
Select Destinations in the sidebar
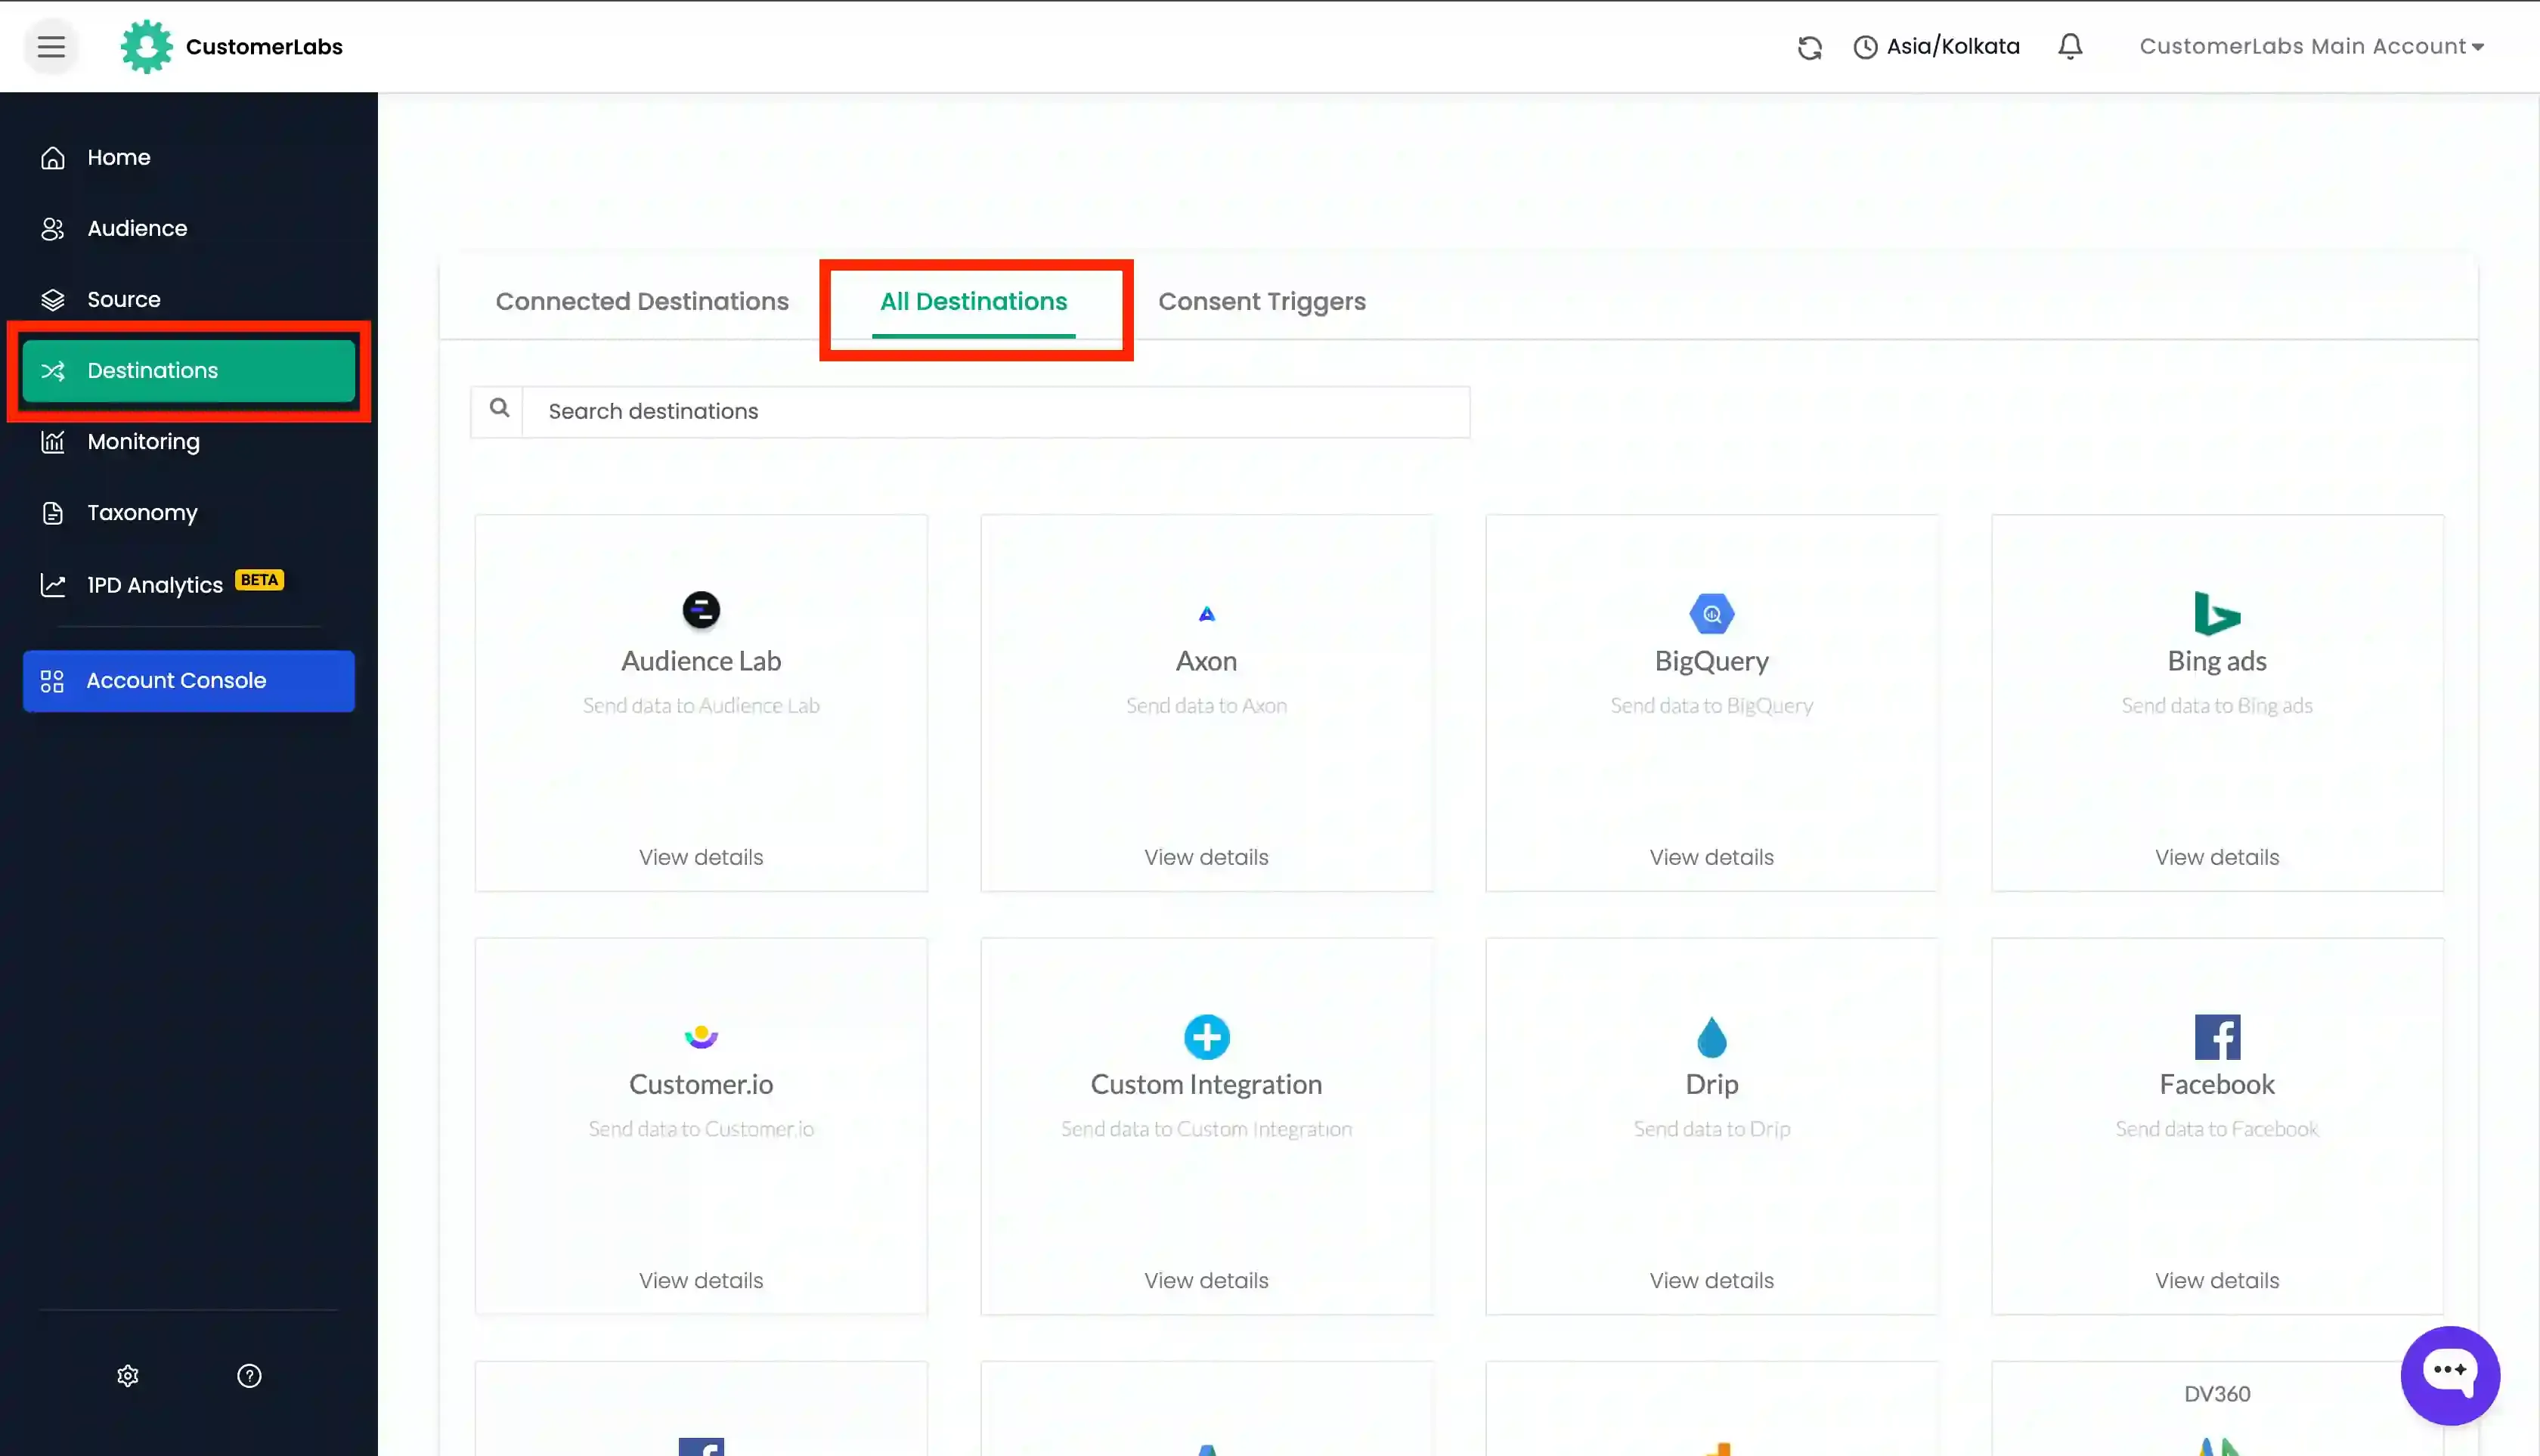189,370
